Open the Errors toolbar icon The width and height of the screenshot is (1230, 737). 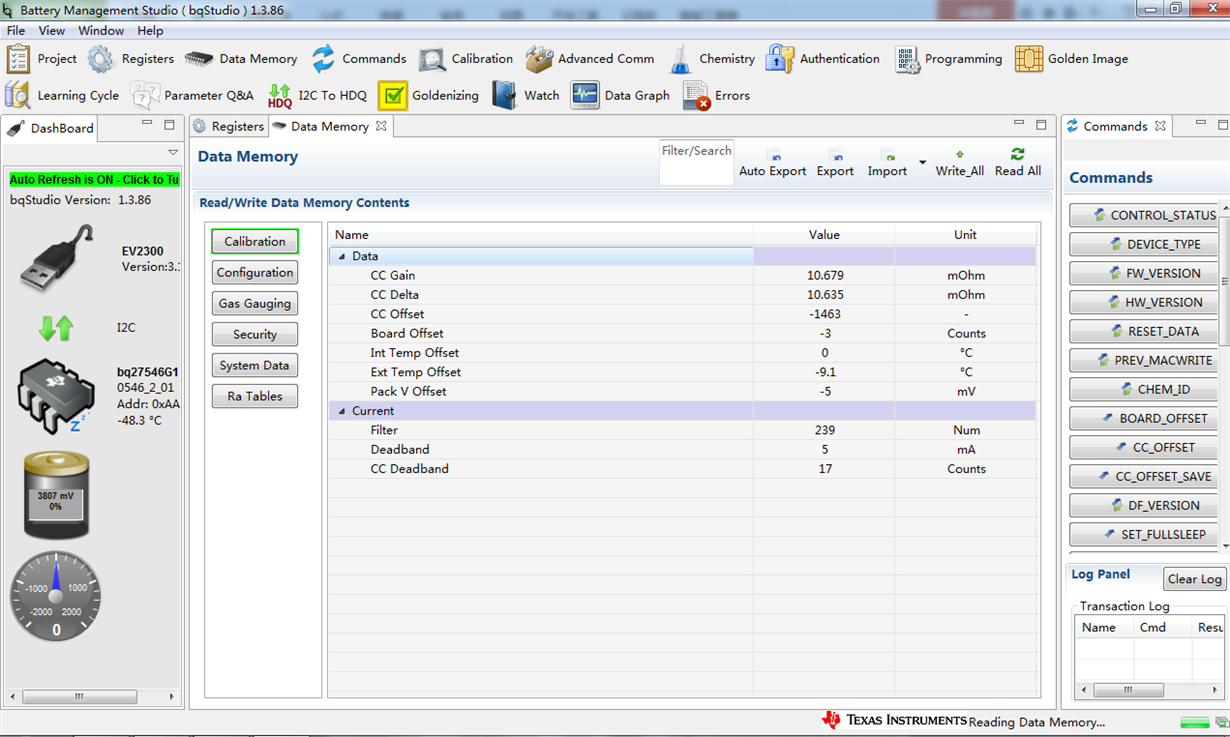(697, 96)
